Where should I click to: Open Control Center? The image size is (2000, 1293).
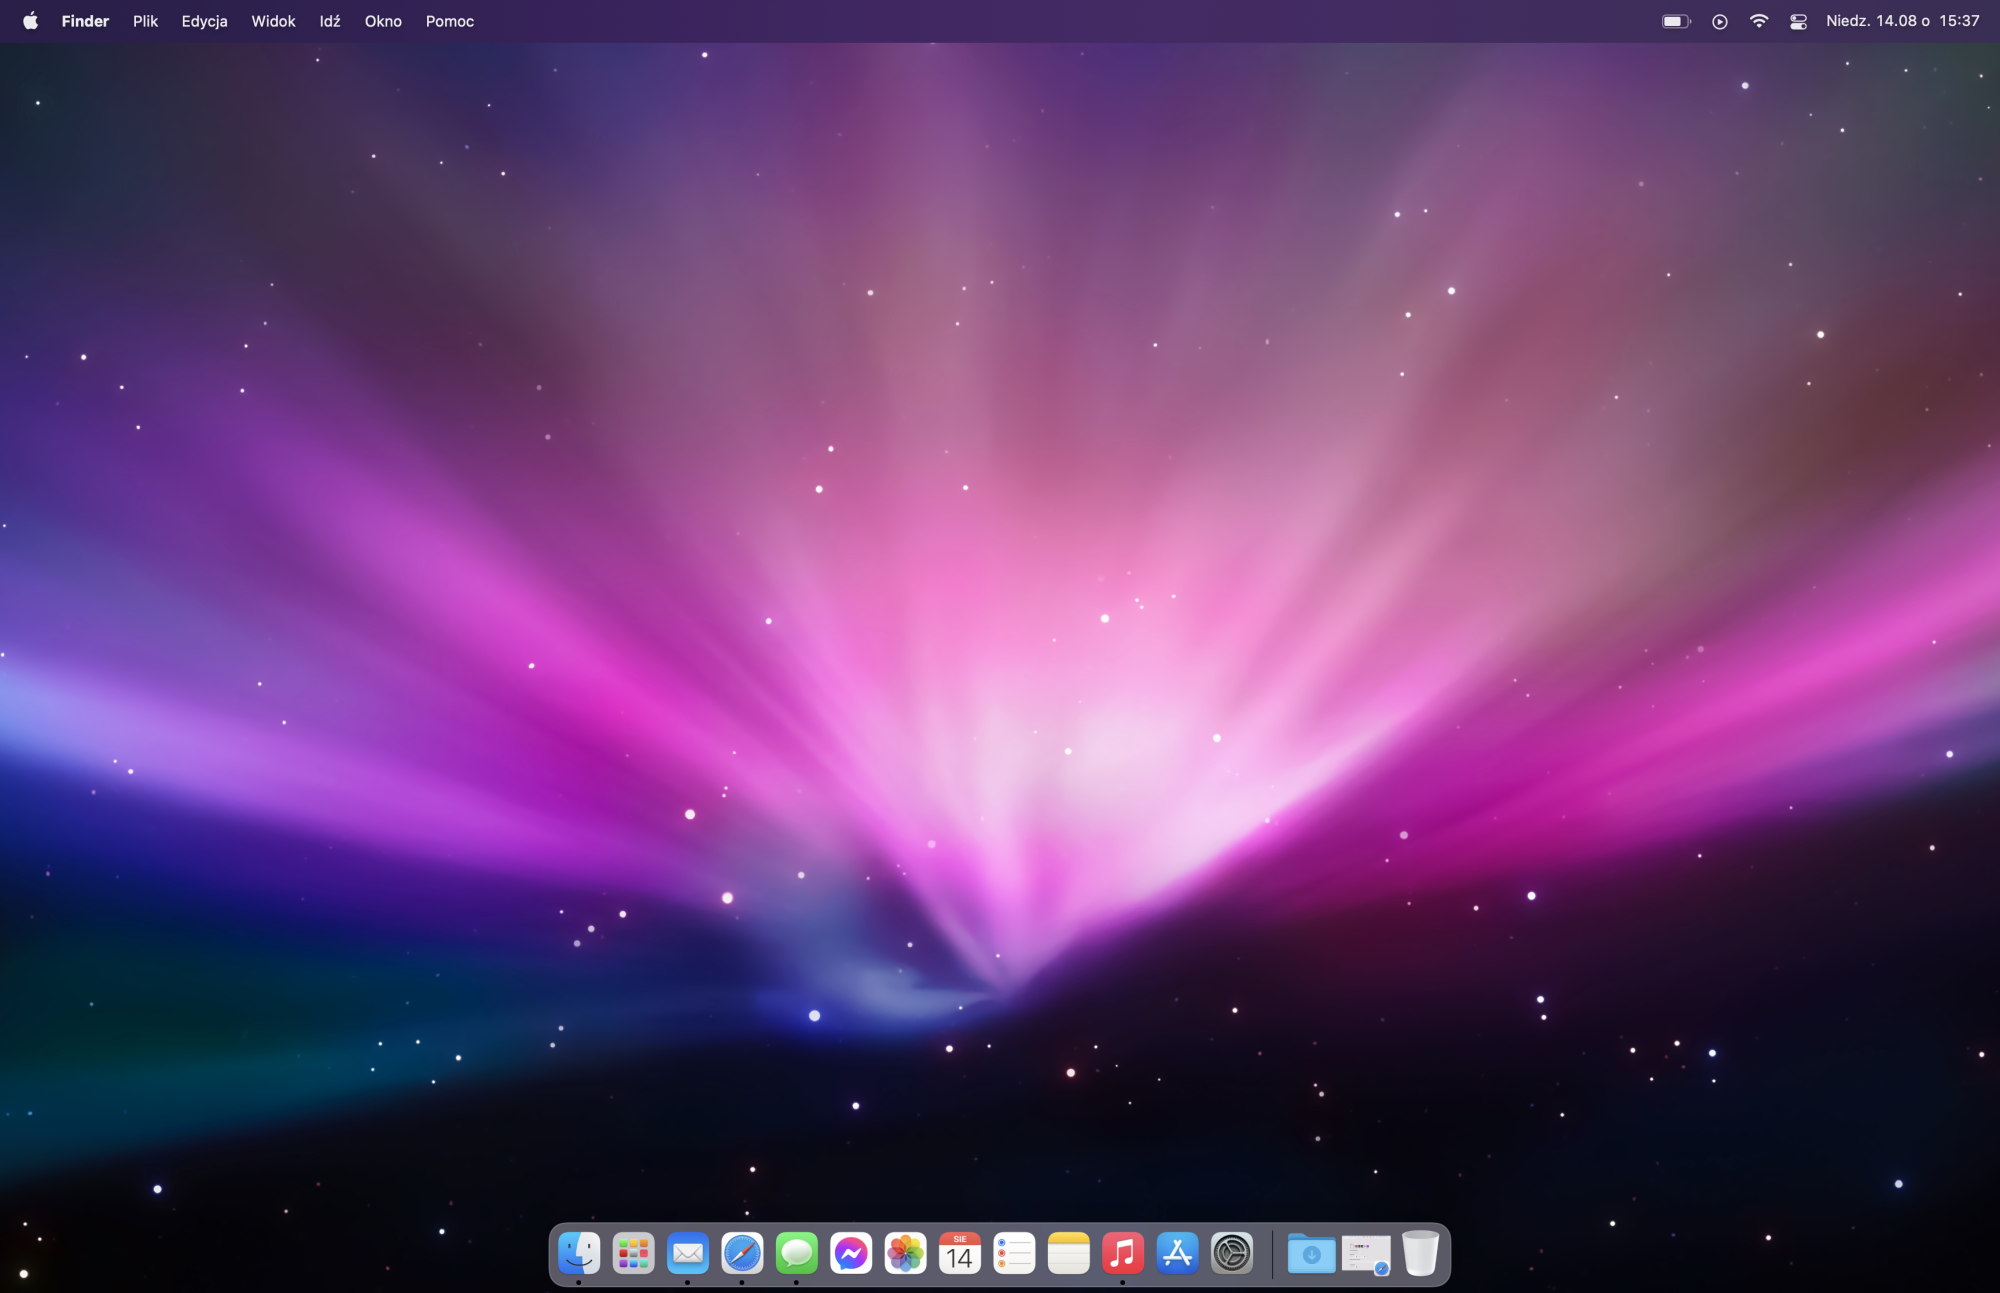1798,21
